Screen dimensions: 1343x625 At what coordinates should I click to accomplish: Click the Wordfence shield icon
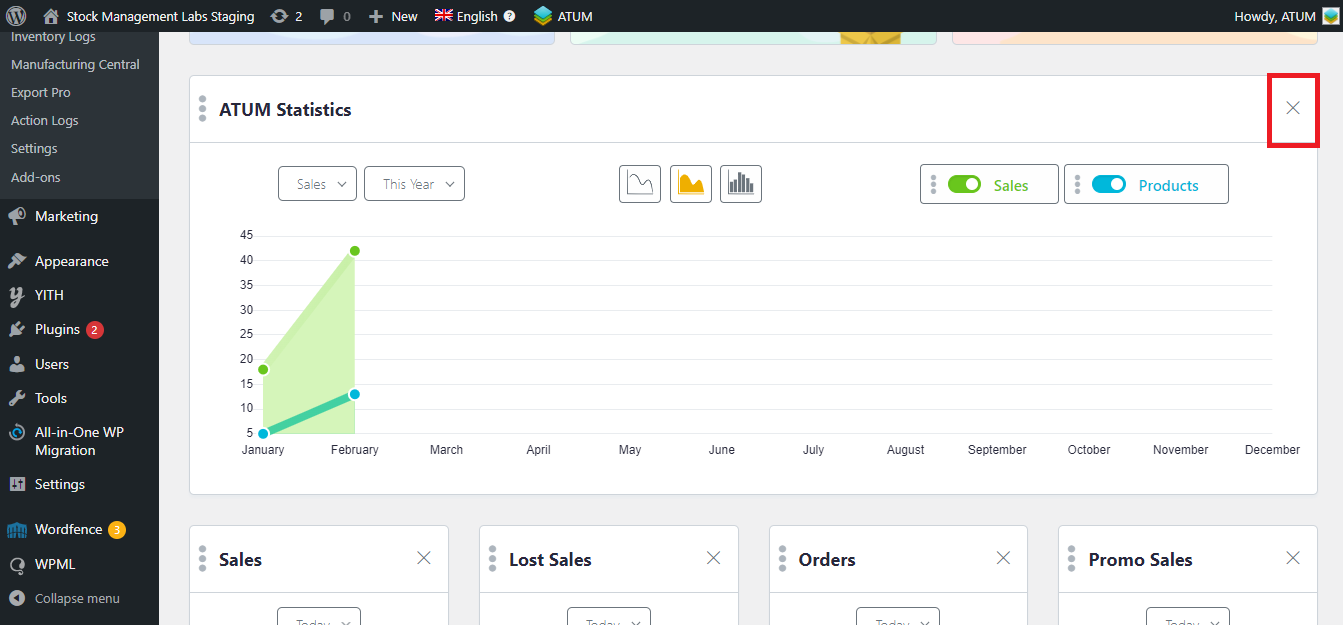click(17, 529)
